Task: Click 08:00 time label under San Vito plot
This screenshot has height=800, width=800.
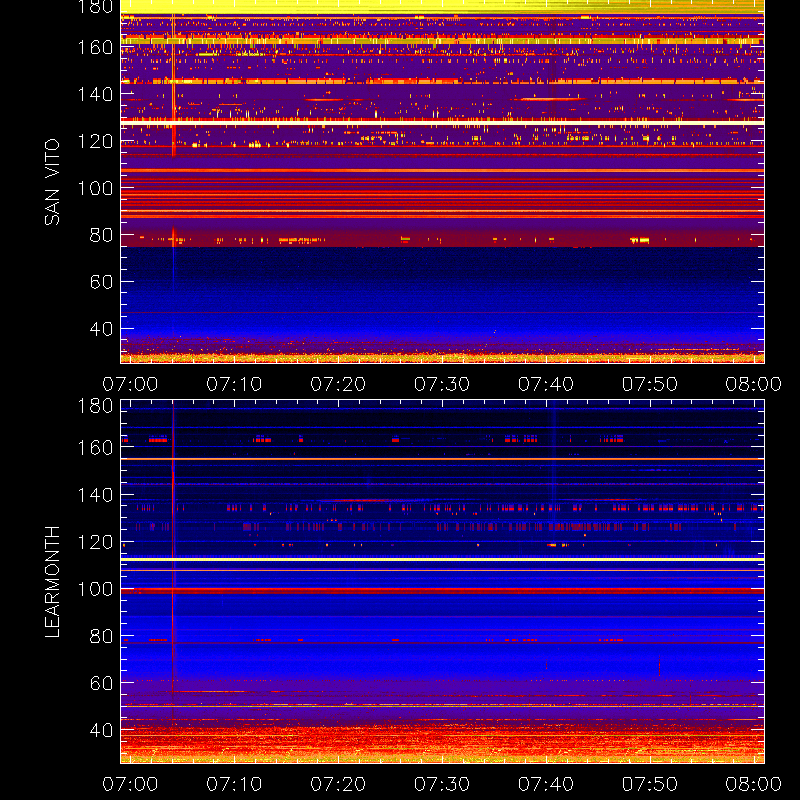Action: [754, 384]
